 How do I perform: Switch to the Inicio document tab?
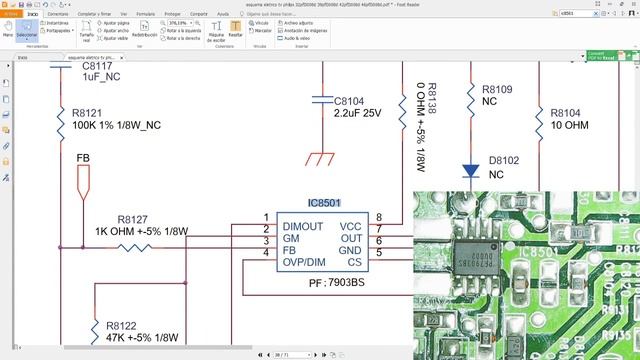(23, 58)
